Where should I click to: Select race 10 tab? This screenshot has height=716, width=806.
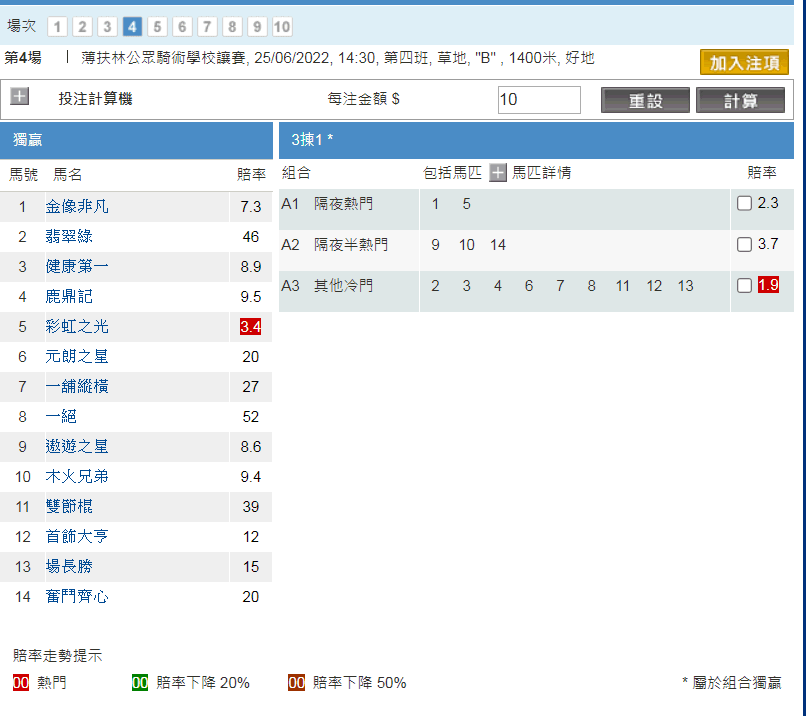282,27
